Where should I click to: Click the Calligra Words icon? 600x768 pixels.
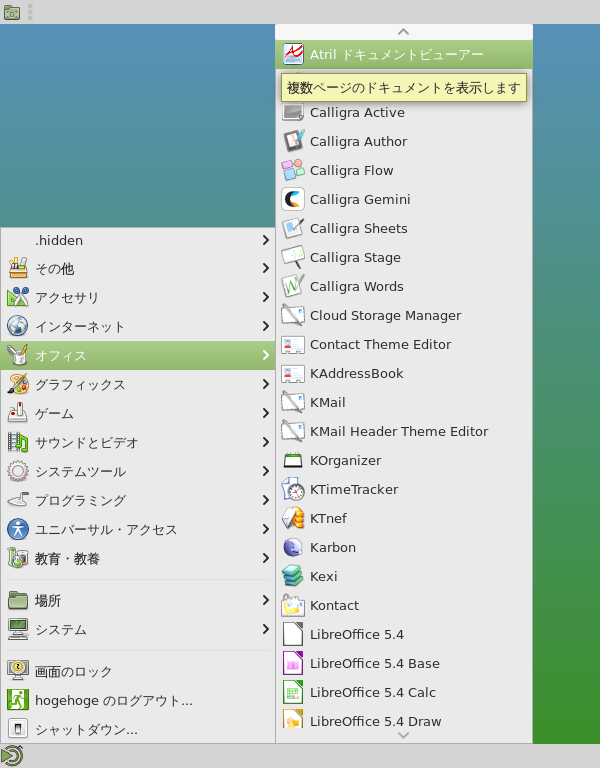click(293, 287)
